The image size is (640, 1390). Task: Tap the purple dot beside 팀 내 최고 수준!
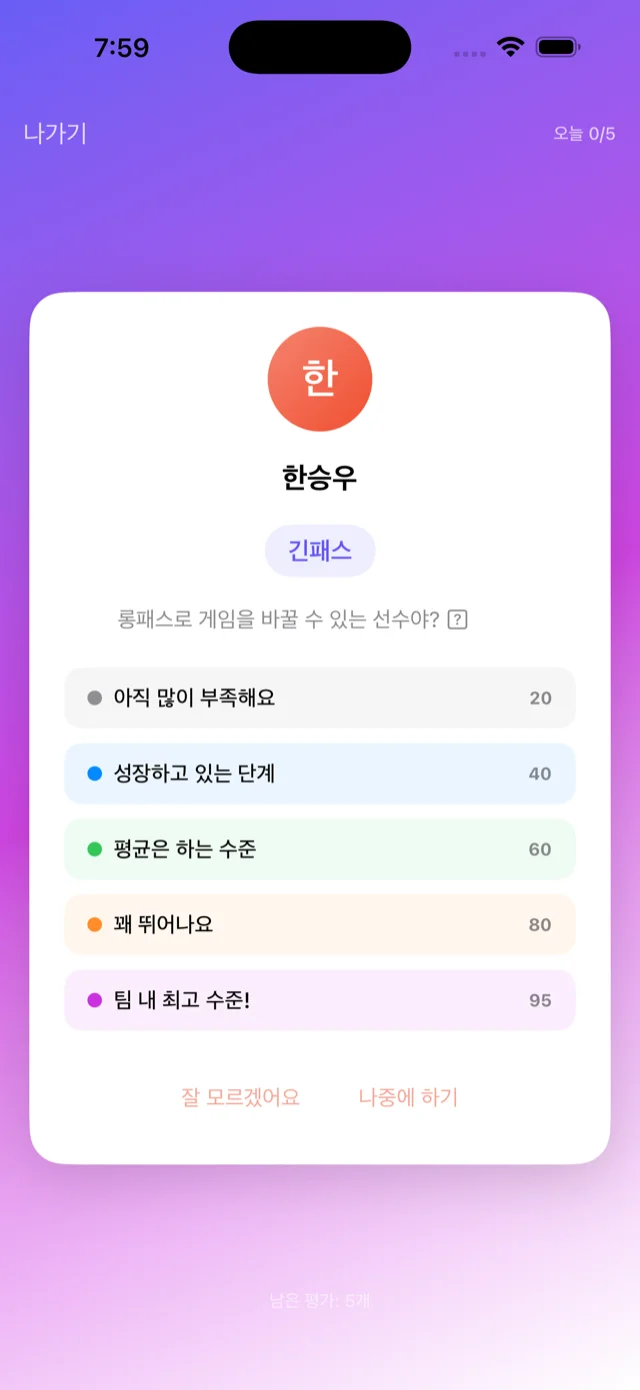tap(95, 1000)
